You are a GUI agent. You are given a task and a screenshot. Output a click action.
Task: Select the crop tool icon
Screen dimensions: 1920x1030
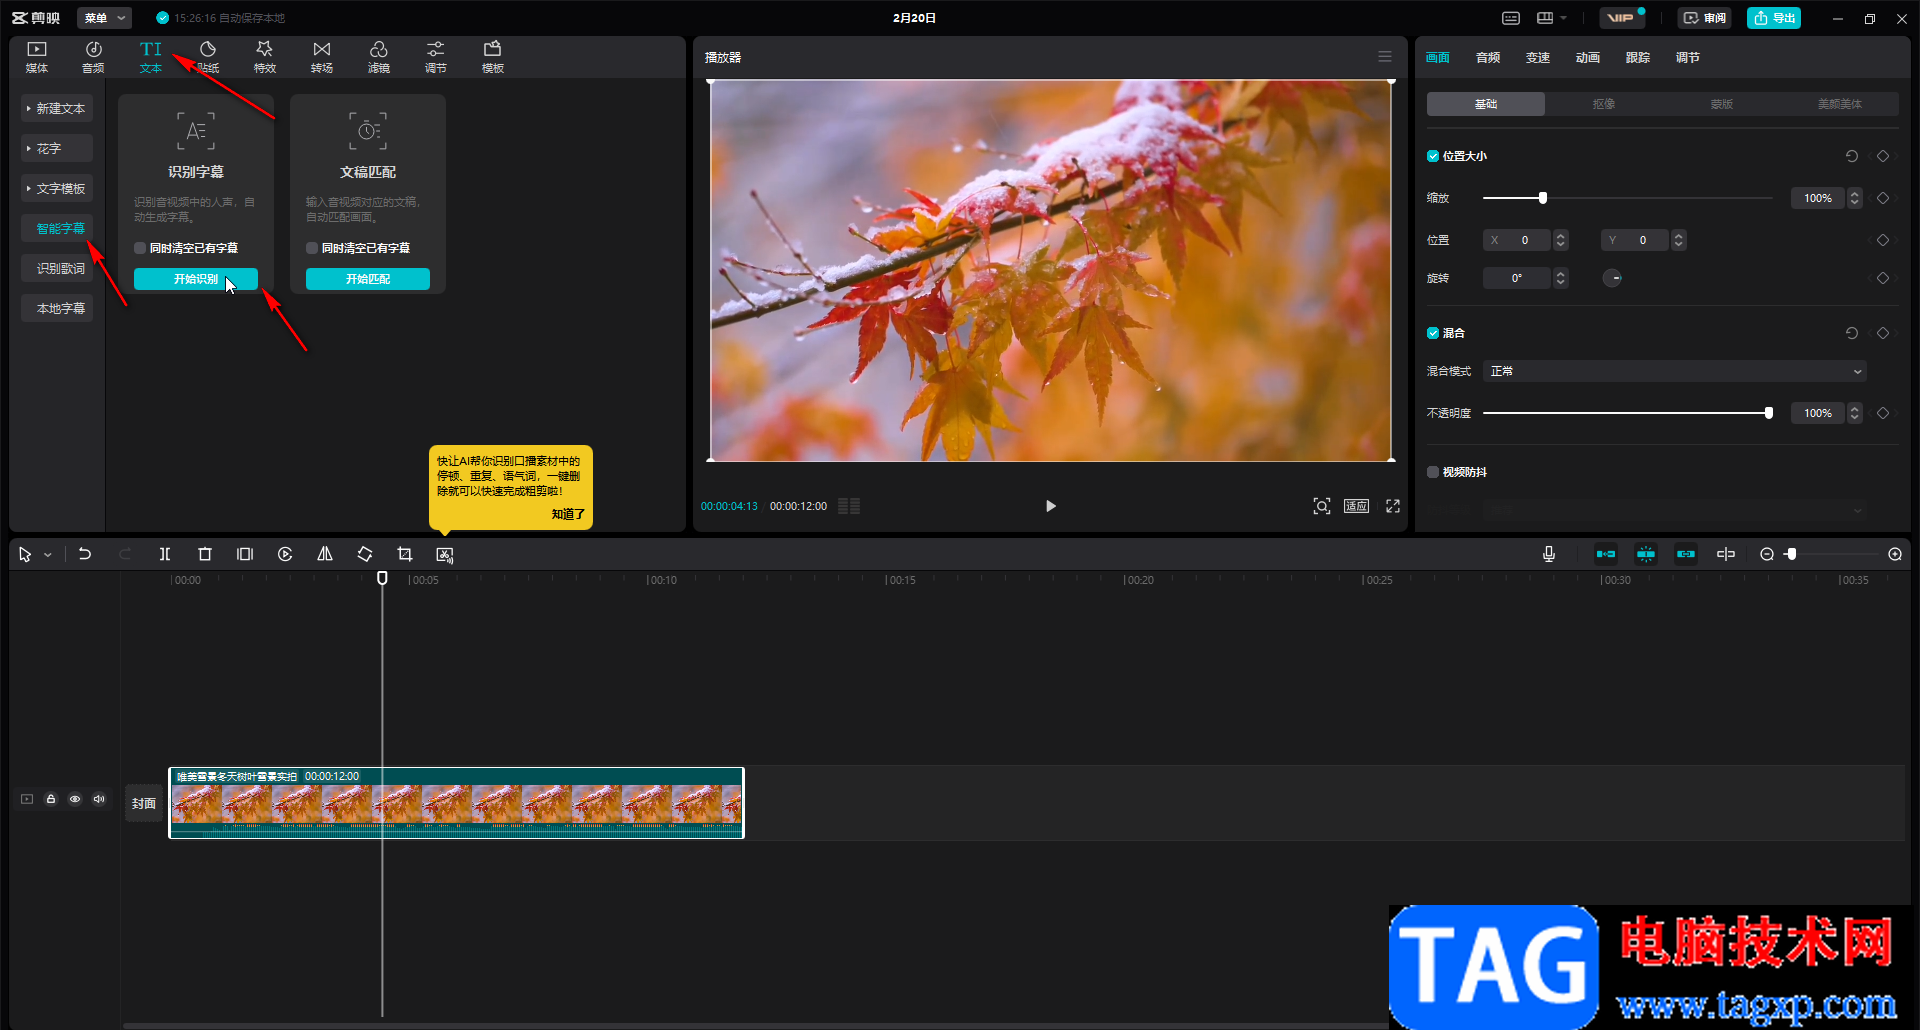point(405,554)
